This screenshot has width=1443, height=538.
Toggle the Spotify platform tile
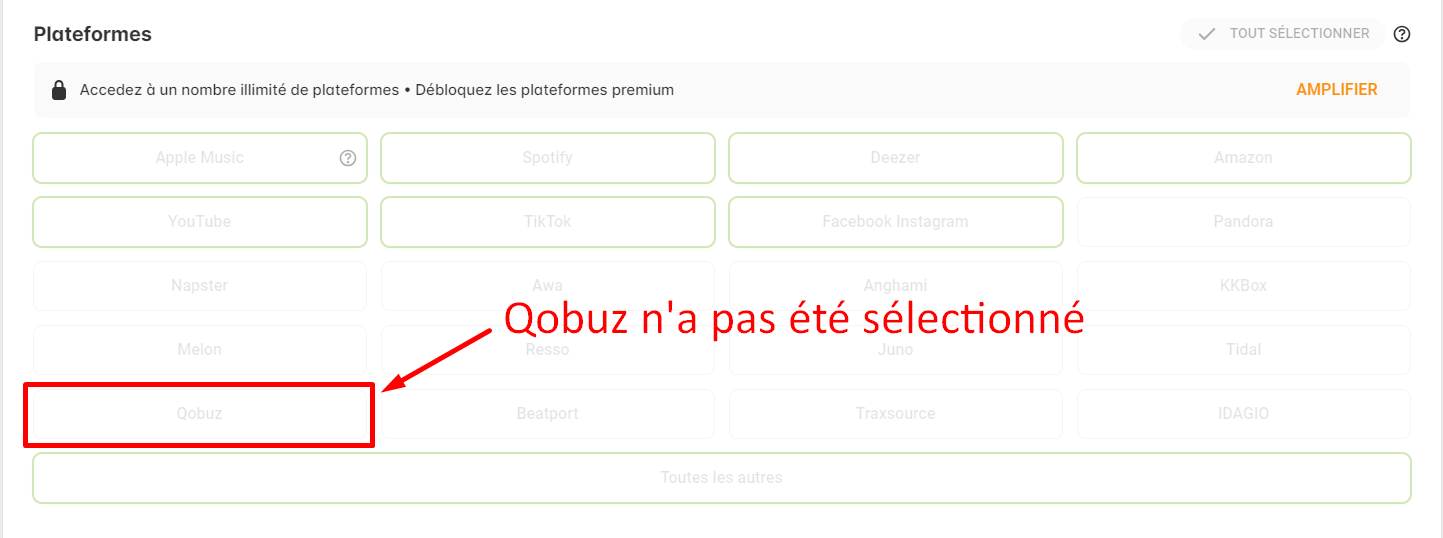(x=548, y=158)
